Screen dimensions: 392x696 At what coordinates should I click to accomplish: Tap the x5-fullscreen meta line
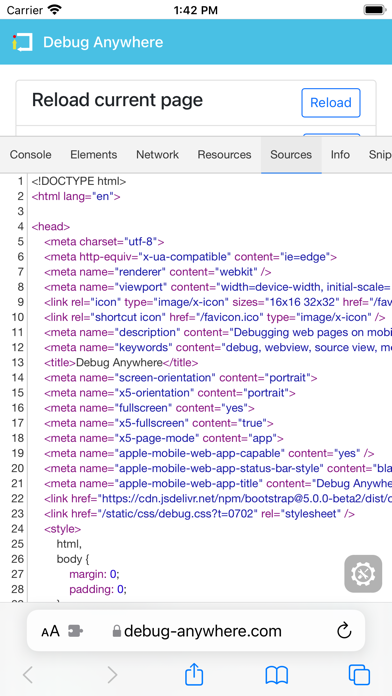[158, 423]
